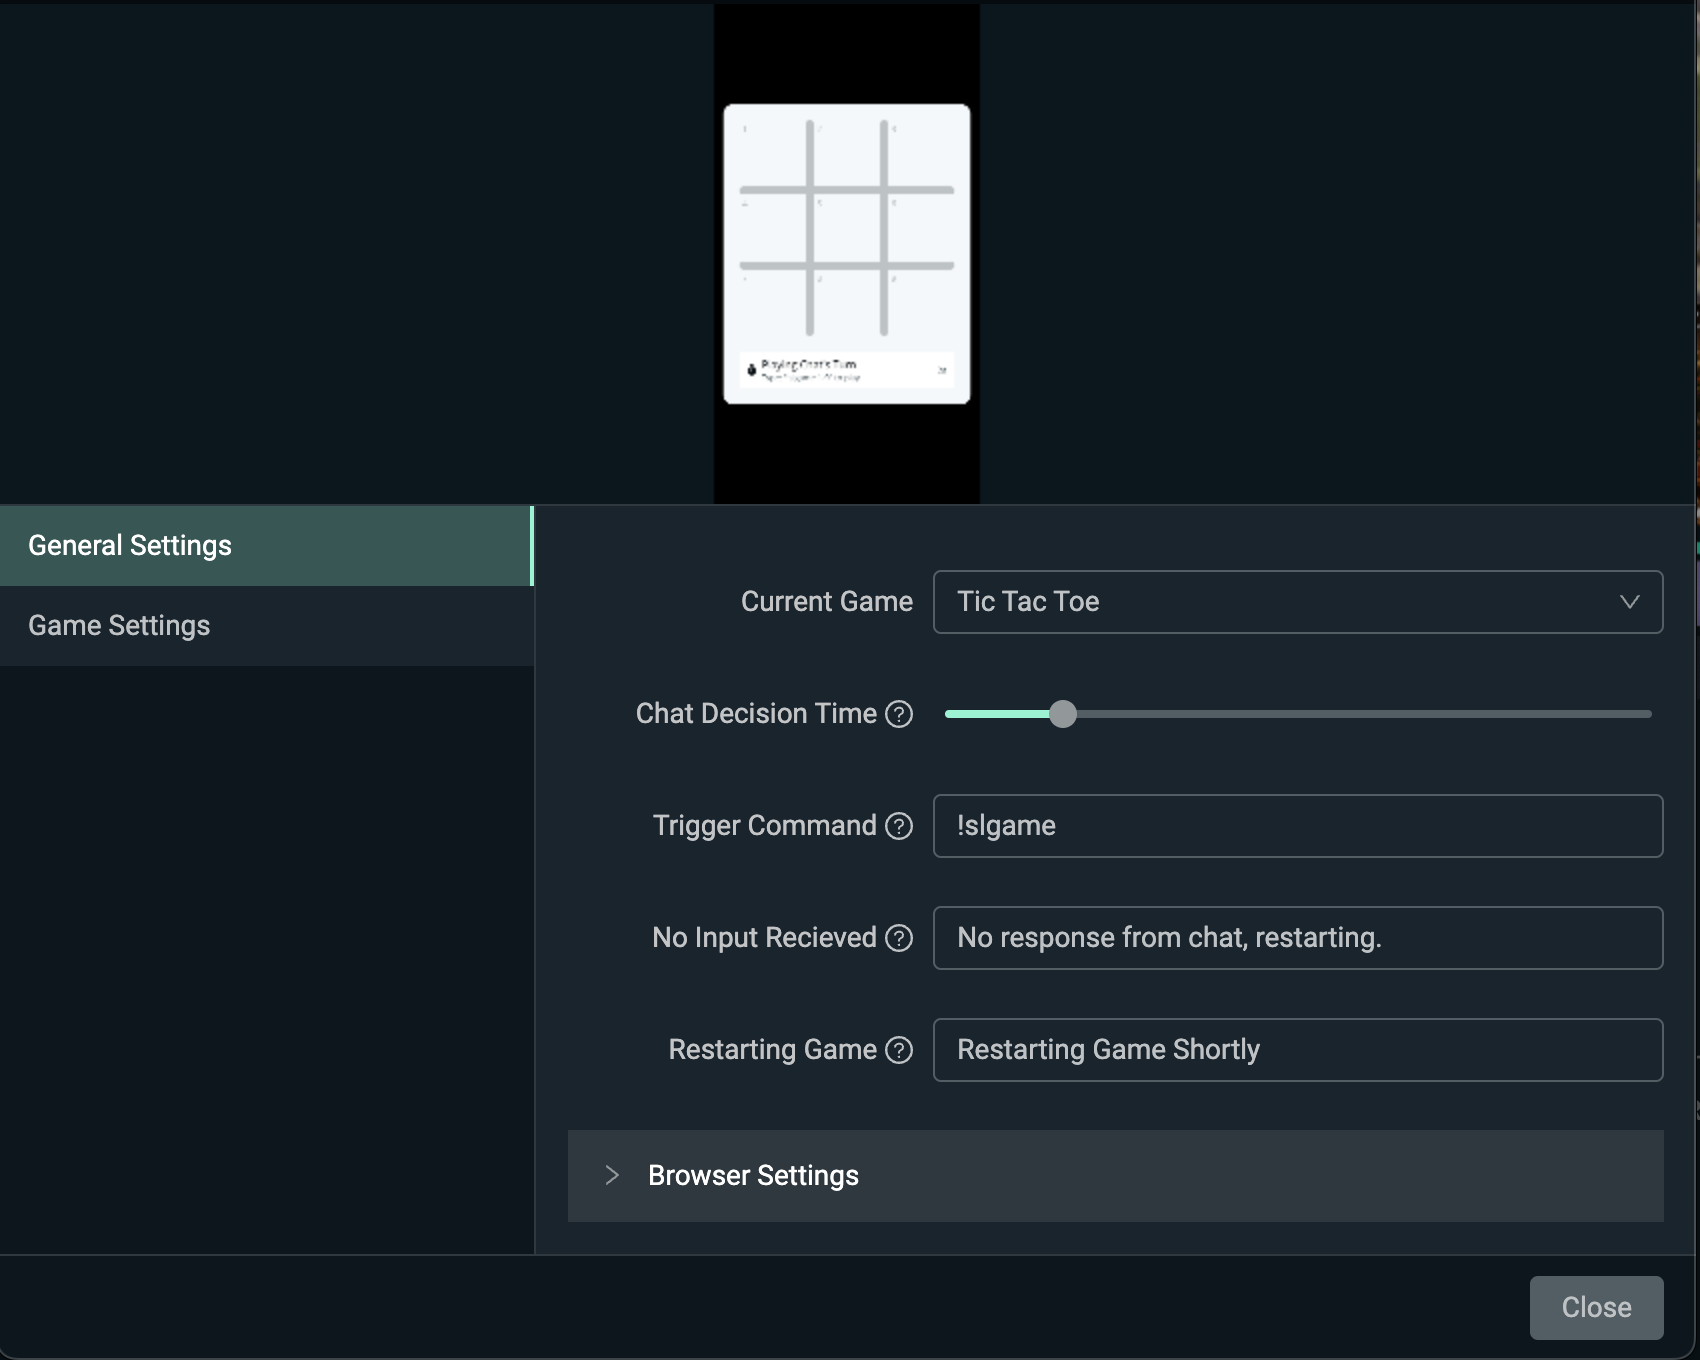Open the Chat Decision Time help tooltip

(900, 714)
